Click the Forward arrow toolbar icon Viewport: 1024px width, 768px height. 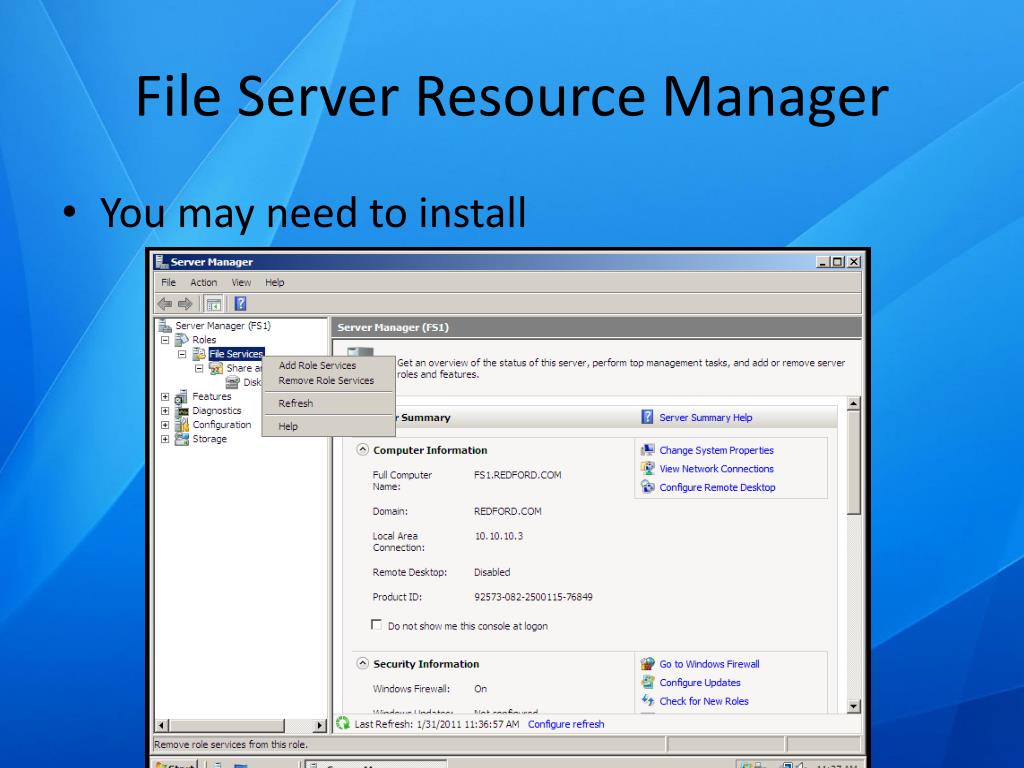click(x=185, y=304)
